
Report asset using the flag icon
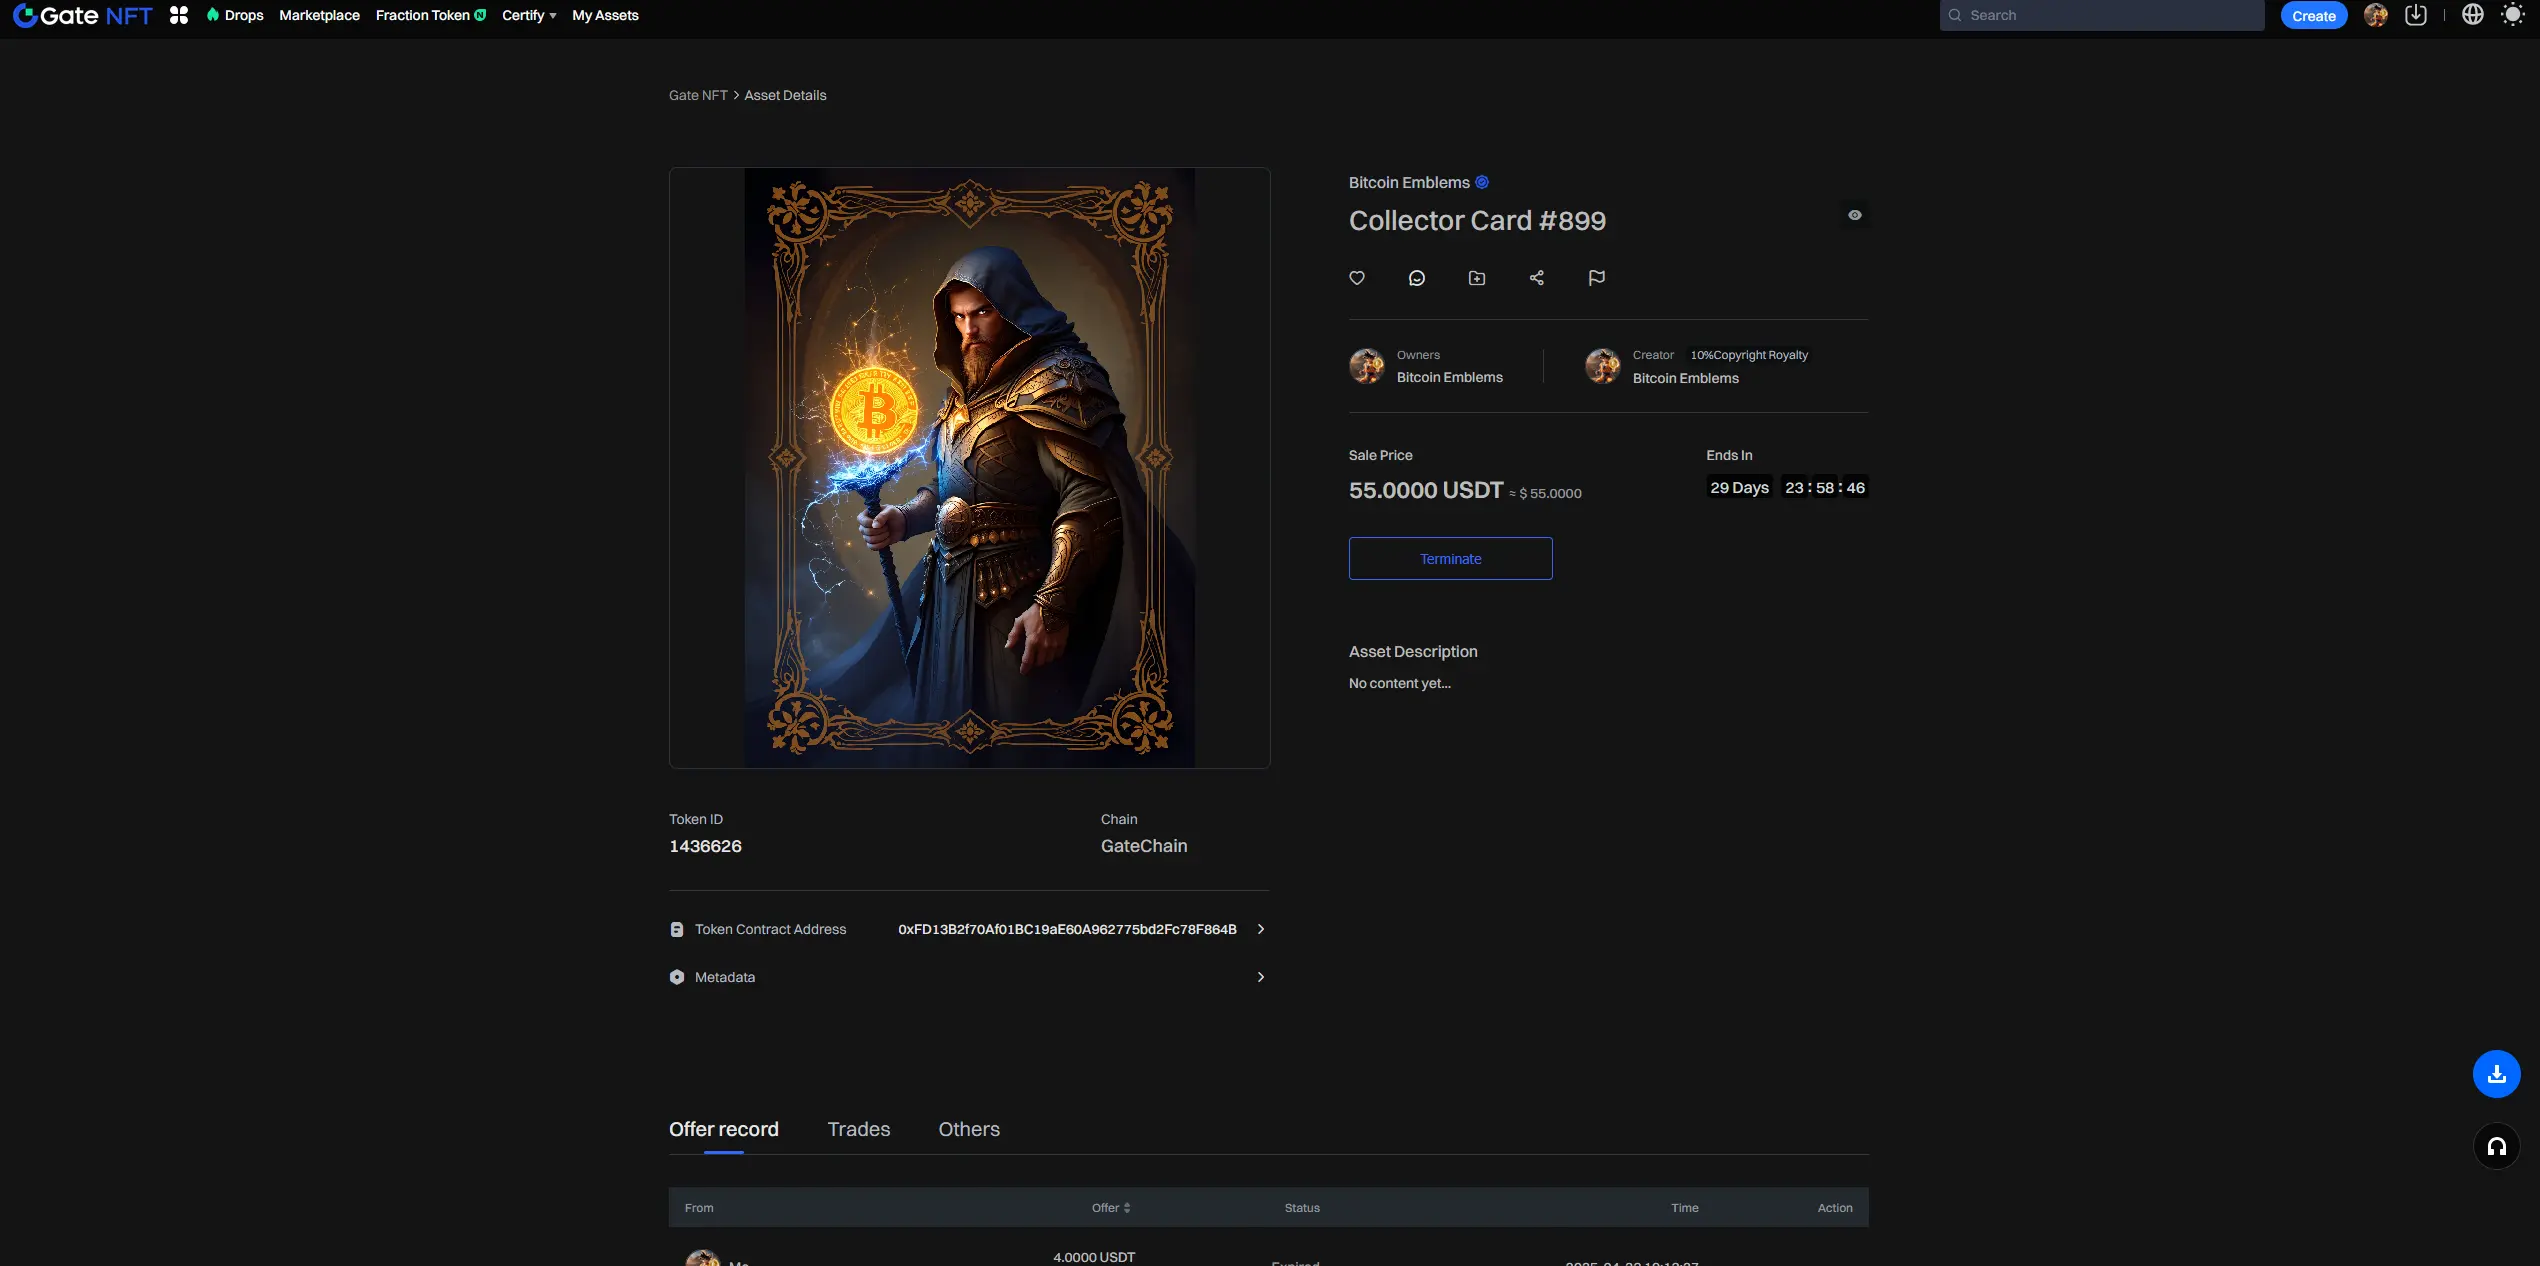[1597, 278]
